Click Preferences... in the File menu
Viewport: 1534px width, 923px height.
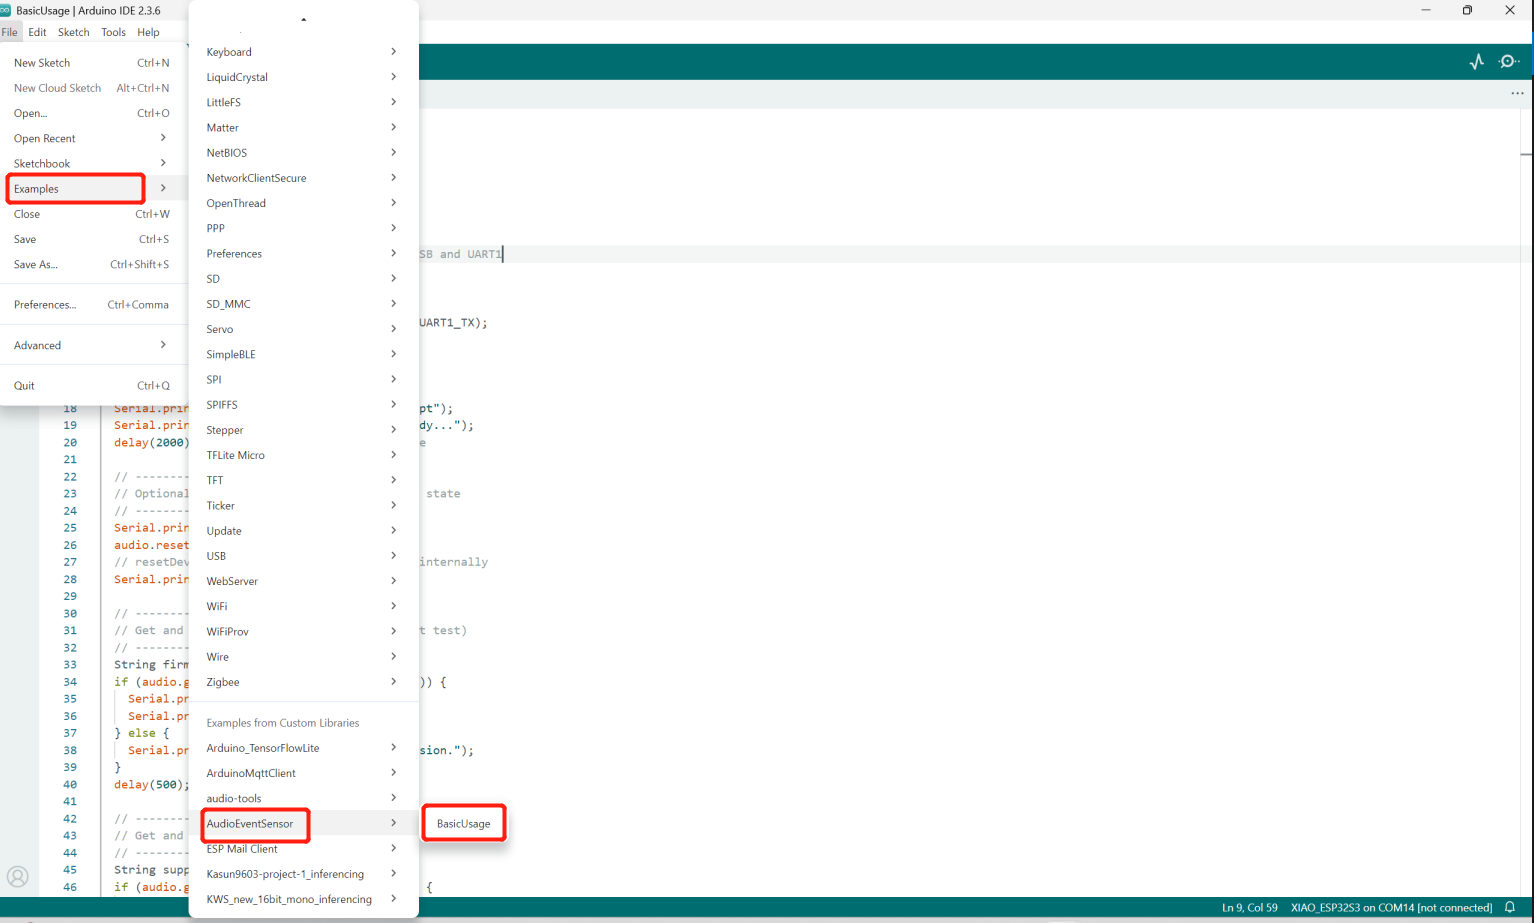pyautogui.click(x=45, y=305)
